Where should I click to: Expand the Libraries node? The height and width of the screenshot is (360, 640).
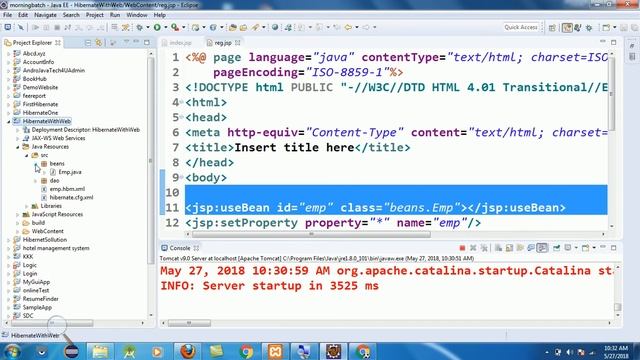pyautogui.click(x=27, y=206)
